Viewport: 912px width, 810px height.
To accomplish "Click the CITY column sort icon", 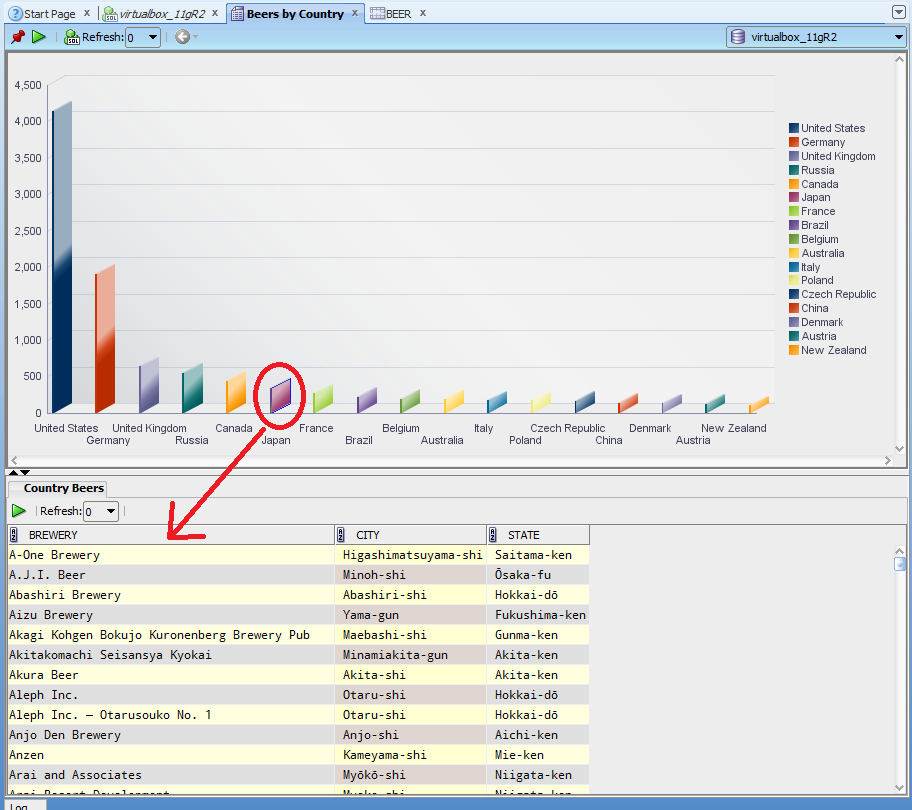I will (341, 535).
